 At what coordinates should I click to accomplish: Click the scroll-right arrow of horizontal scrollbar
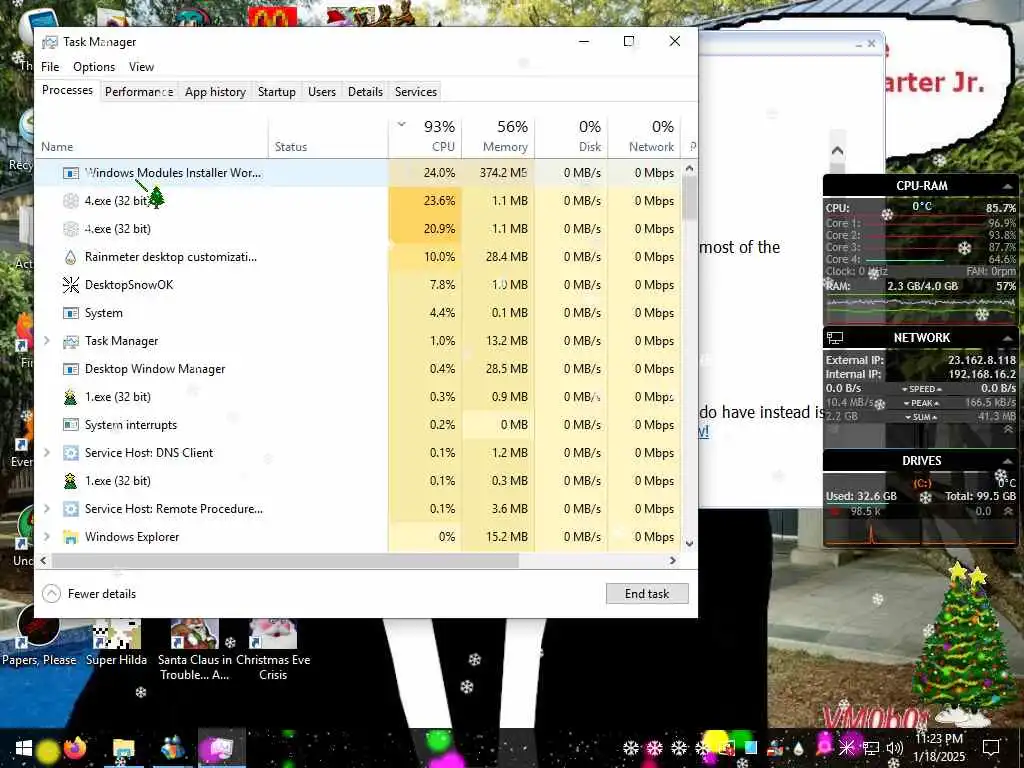pyautogui.click(x=673, y=560)
